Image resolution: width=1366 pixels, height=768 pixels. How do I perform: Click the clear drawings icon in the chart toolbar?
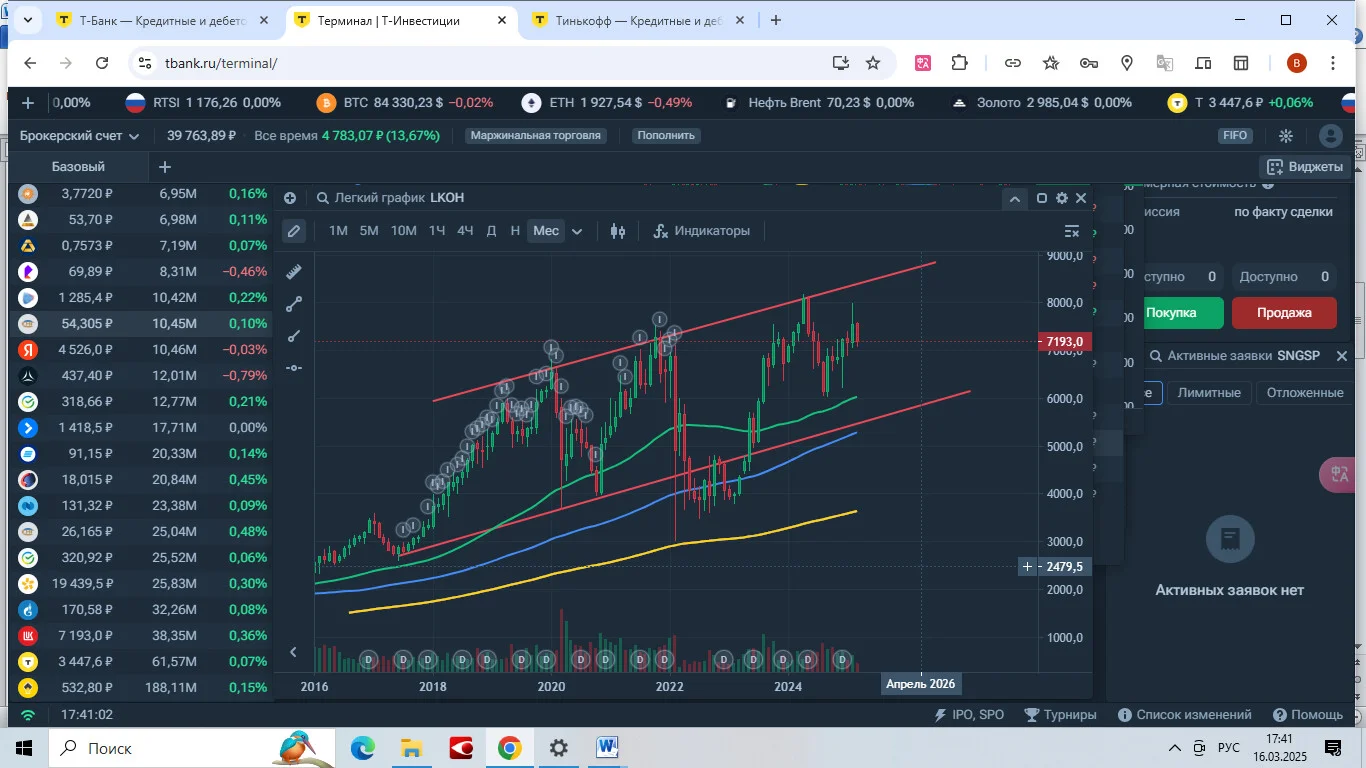pos(1071,231)
